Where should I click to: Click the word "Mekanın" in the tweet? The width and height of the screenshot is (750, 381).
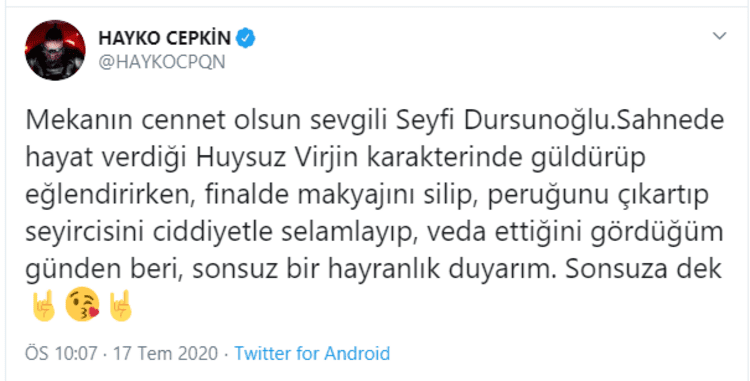coord(80,121)
